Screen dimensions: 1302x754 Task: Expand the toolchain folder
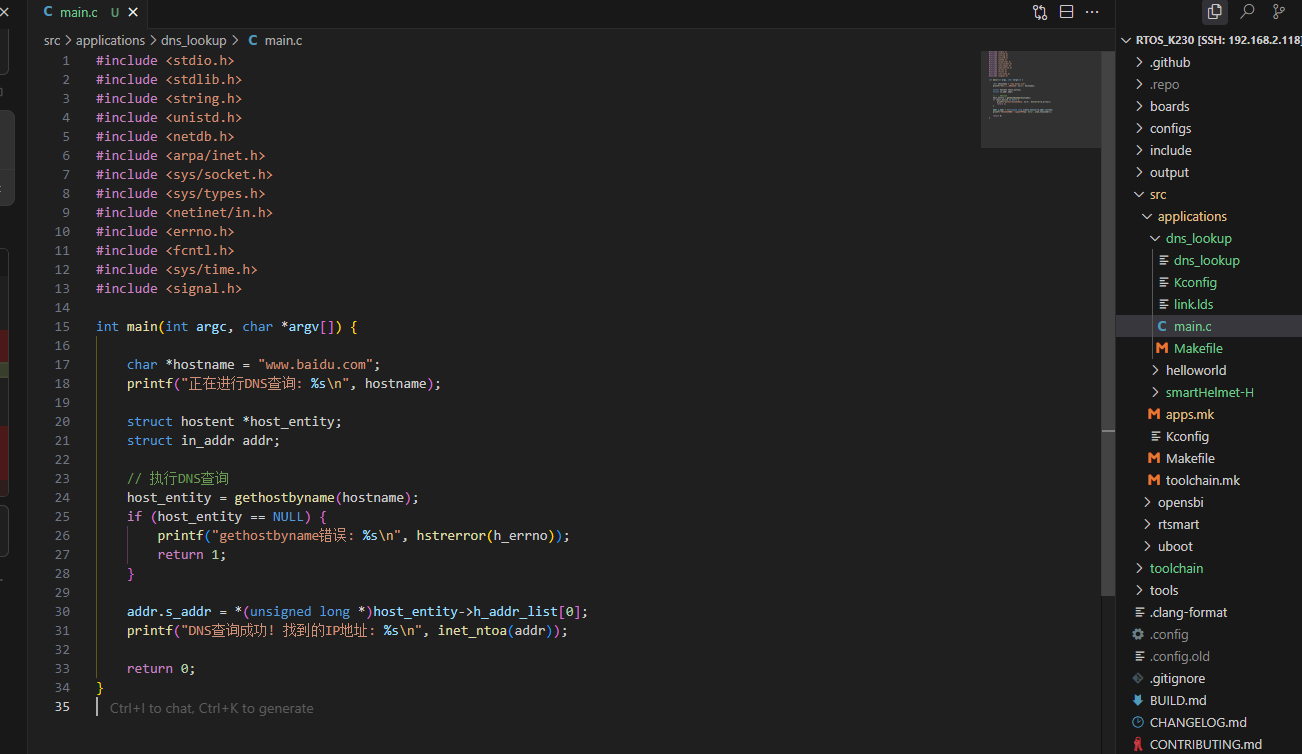point(1140,568)
